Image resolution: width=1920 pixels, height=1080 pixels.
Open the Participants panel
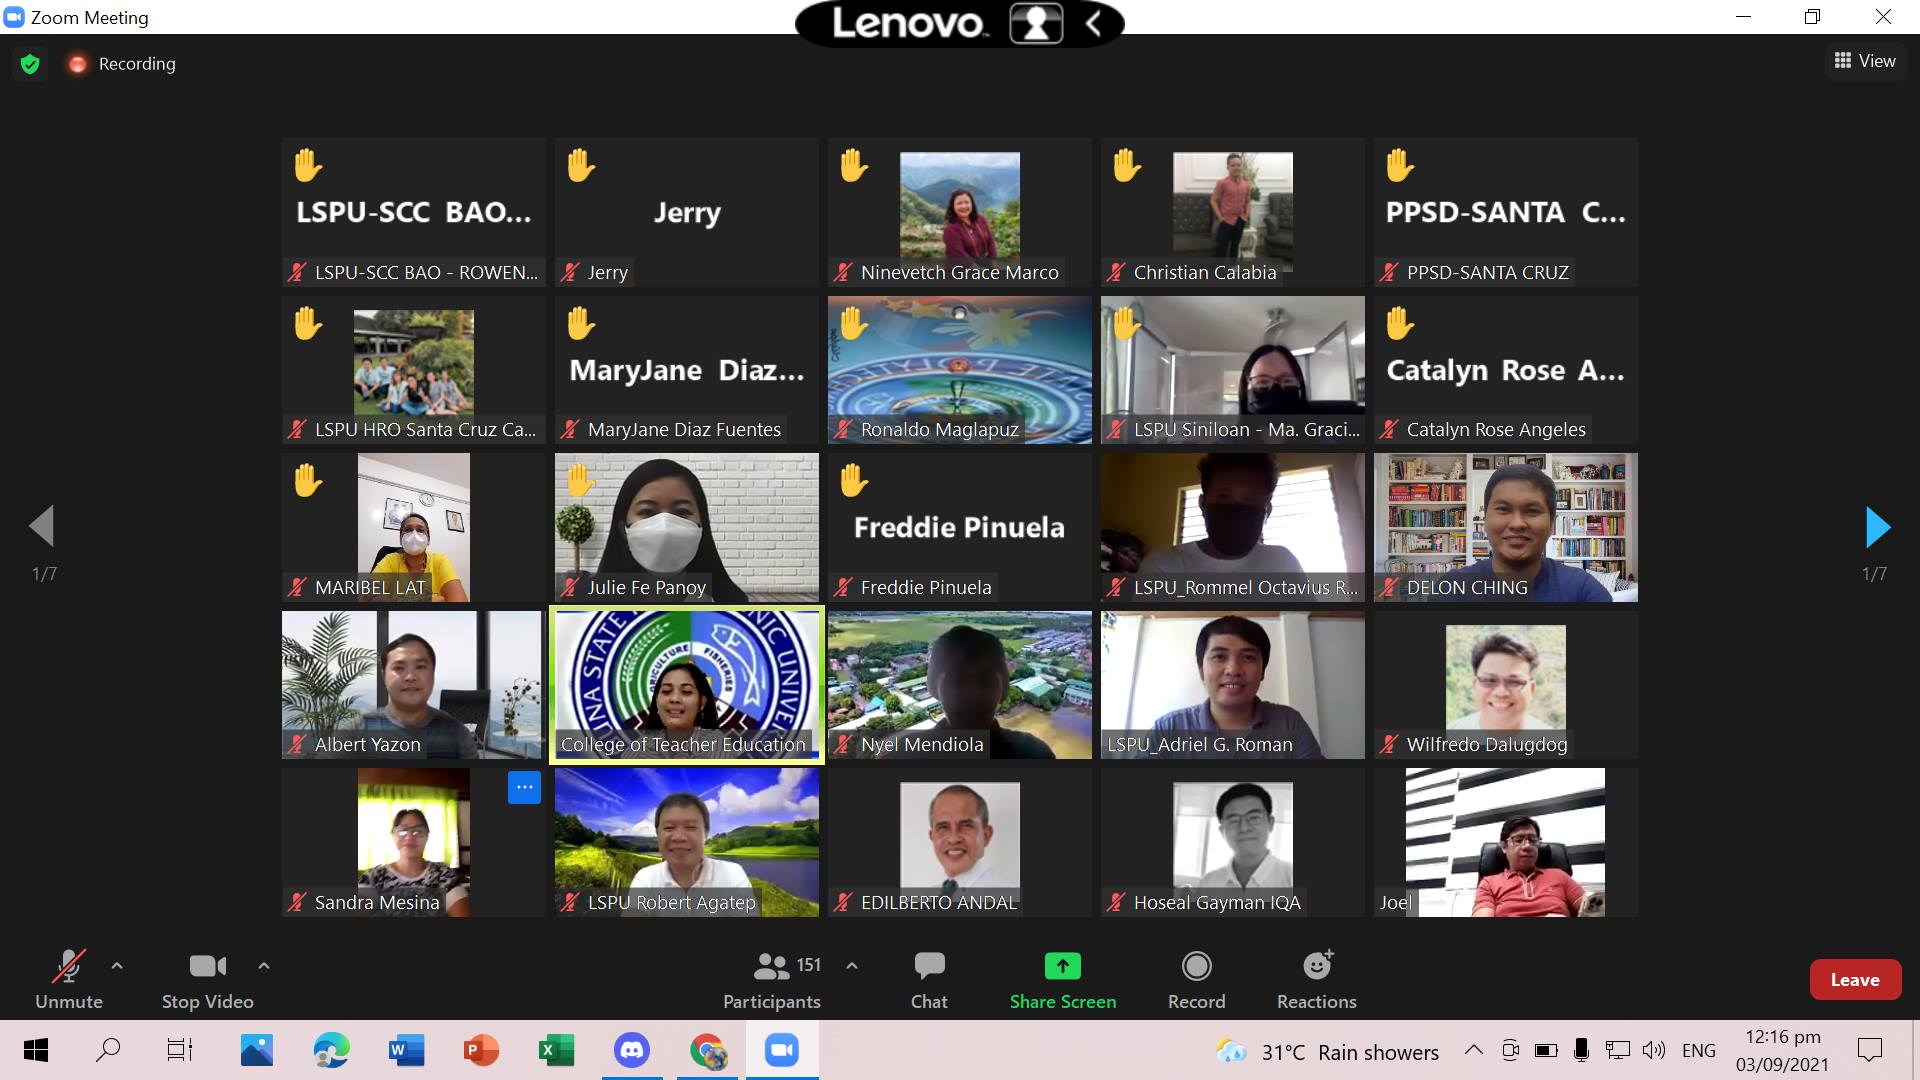click(772, 980)
